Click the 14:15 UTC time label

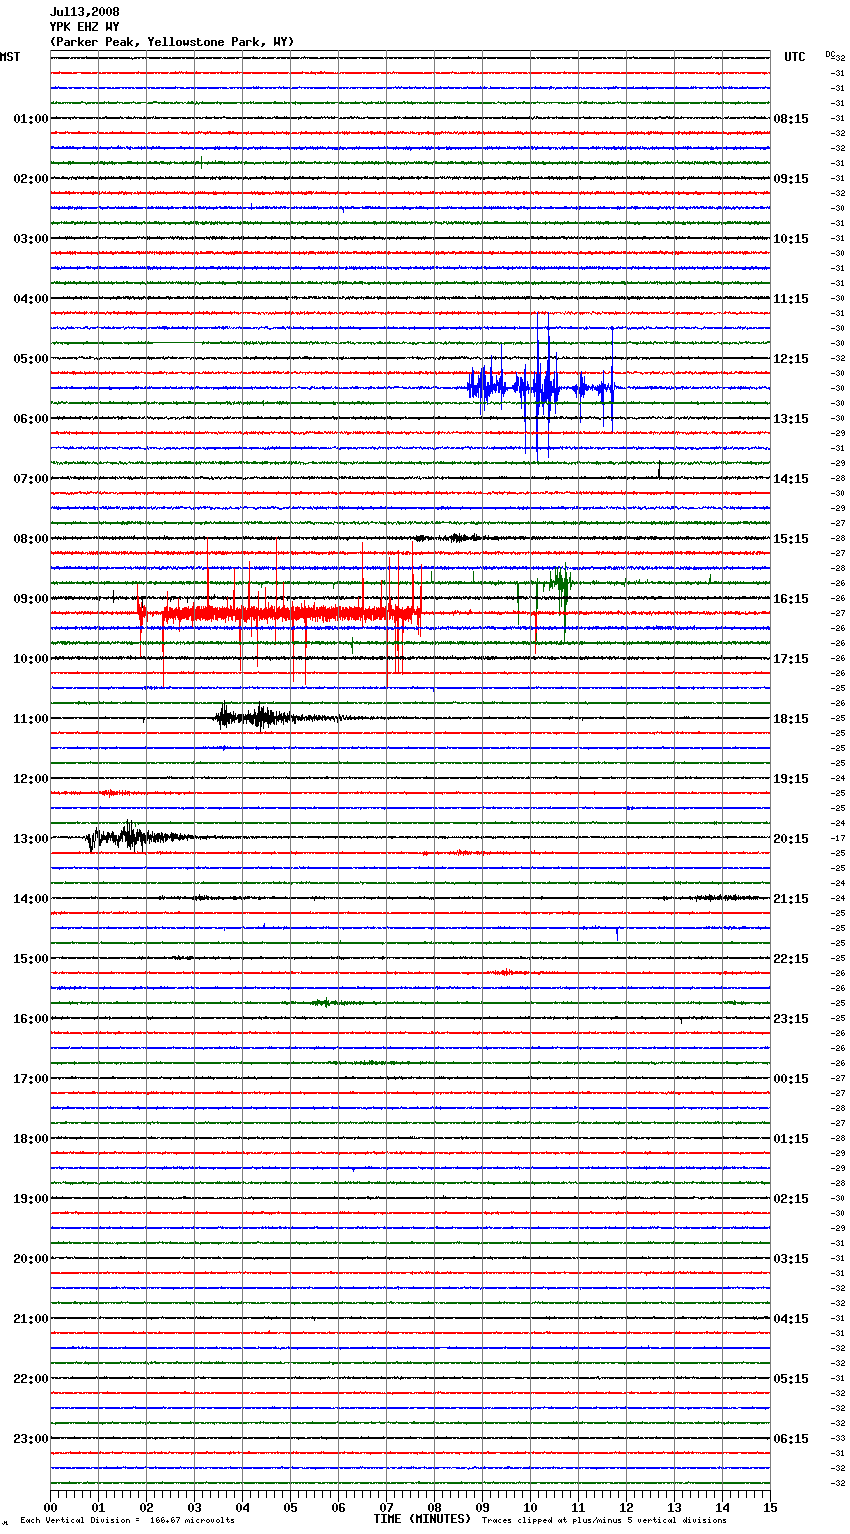click(x=791, y=479)
